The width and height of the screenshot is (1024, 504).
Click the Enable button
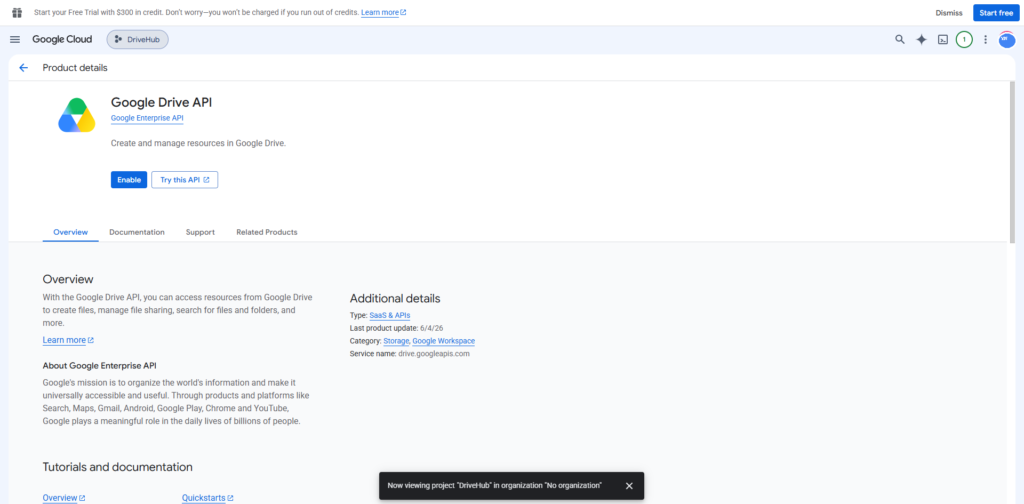pyautogui.click(x=129, y=180)
